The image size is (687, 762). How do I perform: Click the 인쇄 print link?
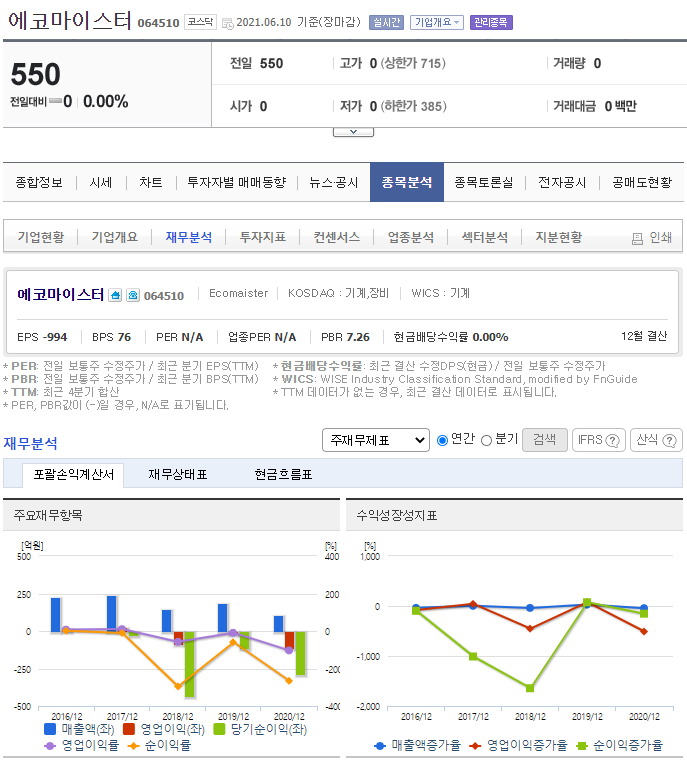[x=652, y=238]
